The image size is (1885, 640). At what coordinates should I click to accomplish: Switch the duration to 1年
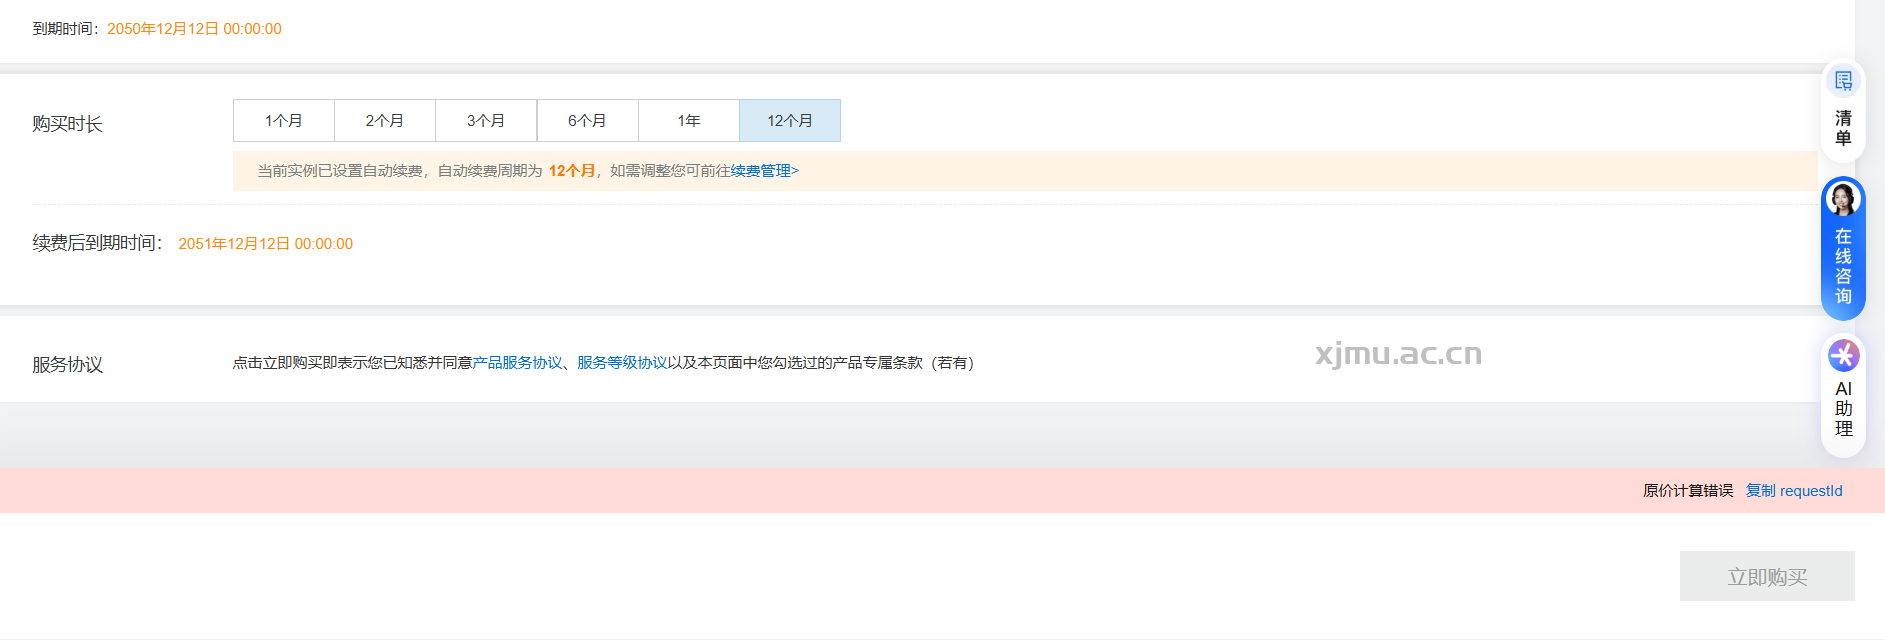[x=688, y=121]
